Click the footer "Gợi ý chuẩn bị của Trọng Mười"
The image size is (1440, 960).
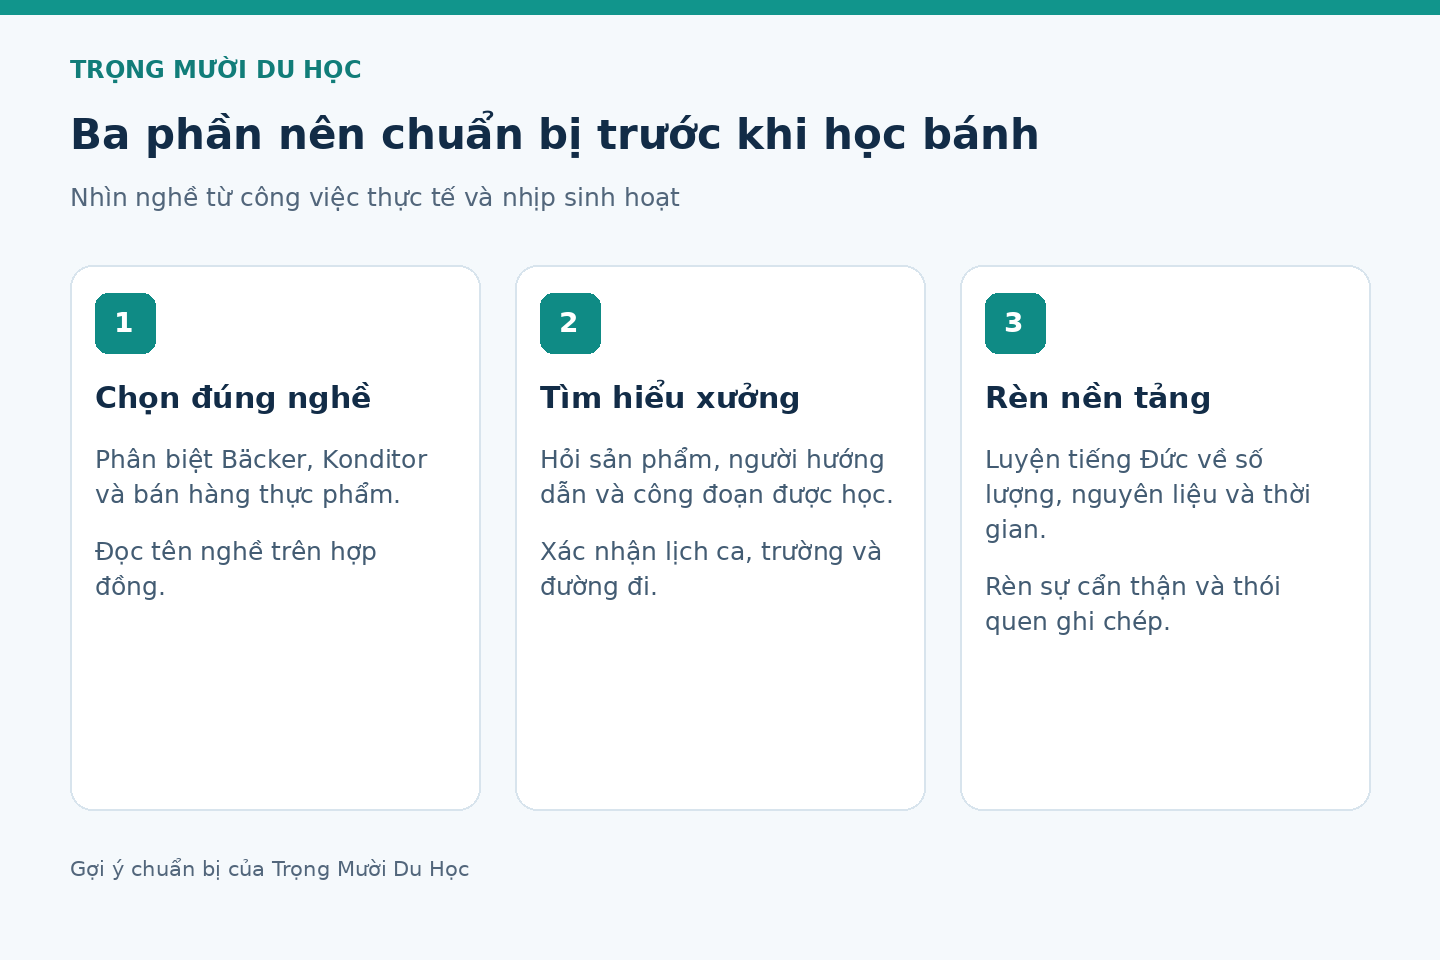(x=229, y=869)
